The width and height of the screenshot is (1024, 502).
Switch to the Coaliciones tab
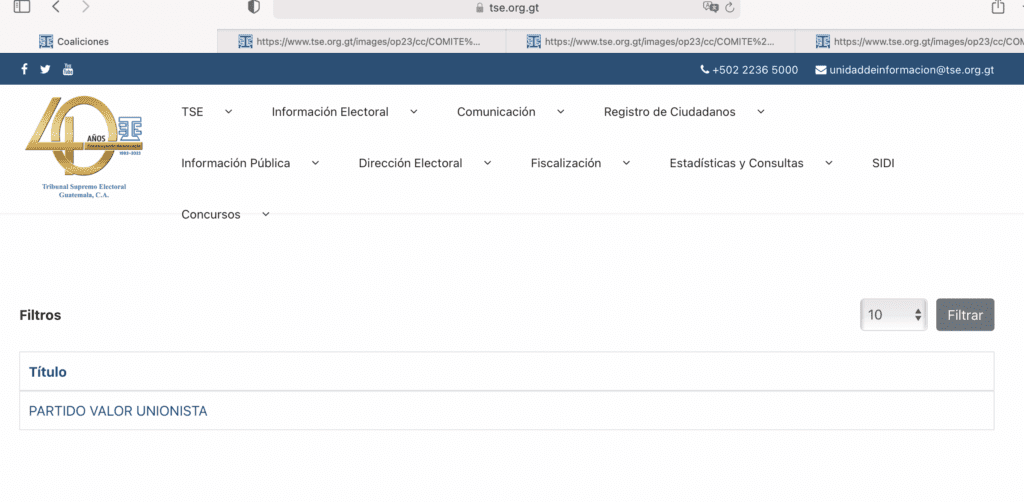(83, 41)
